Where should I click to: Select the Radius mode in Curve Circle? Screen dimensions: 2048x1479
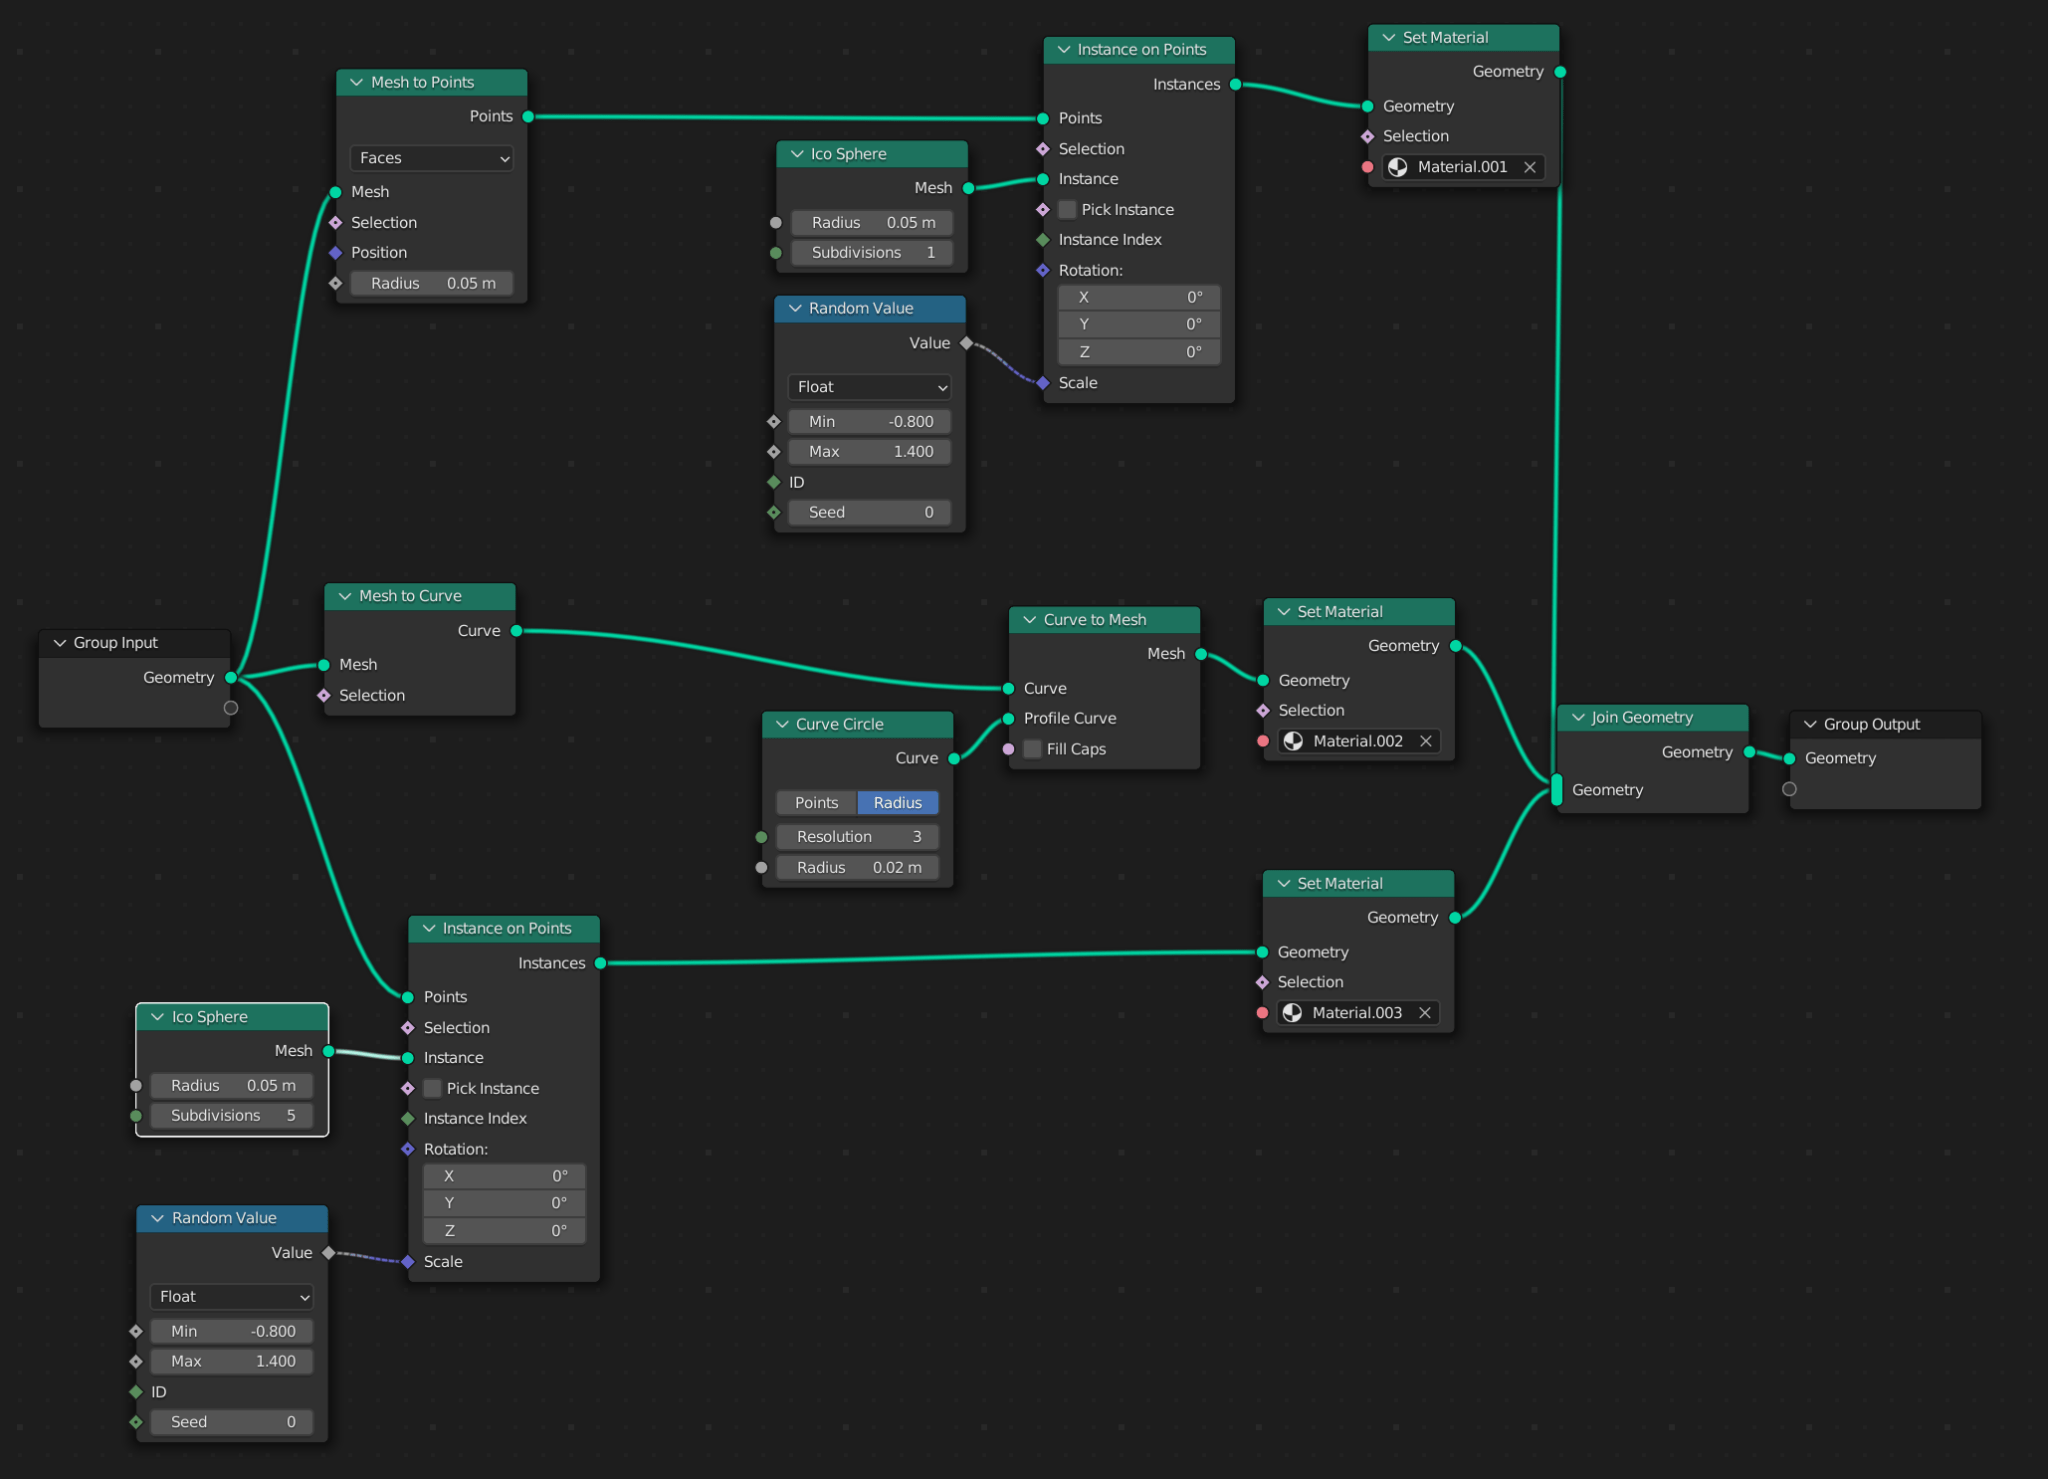tap(897, 803)
